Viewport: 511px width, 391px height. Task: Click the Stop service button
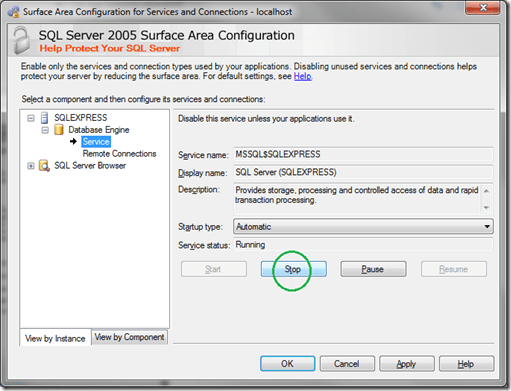(293, 269)
